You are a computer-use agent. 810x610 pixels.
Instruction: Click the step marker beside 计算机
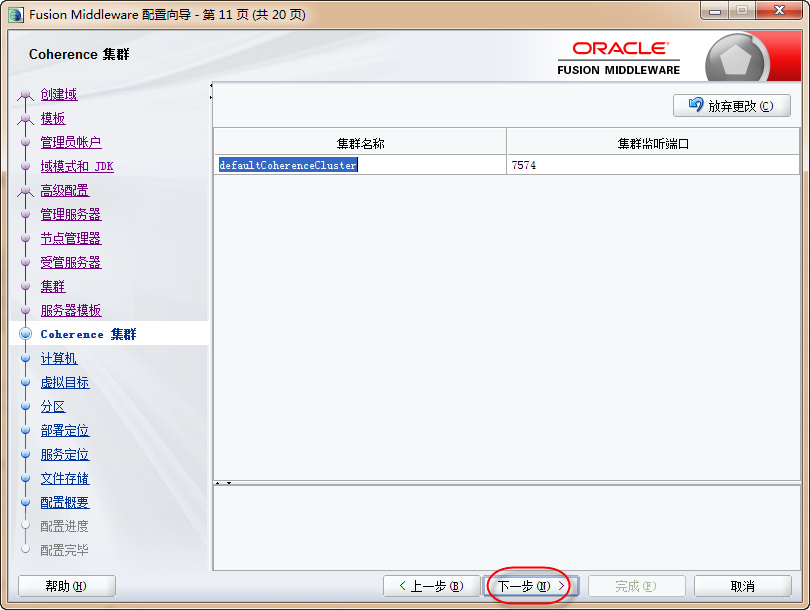(x=25, y=358)
